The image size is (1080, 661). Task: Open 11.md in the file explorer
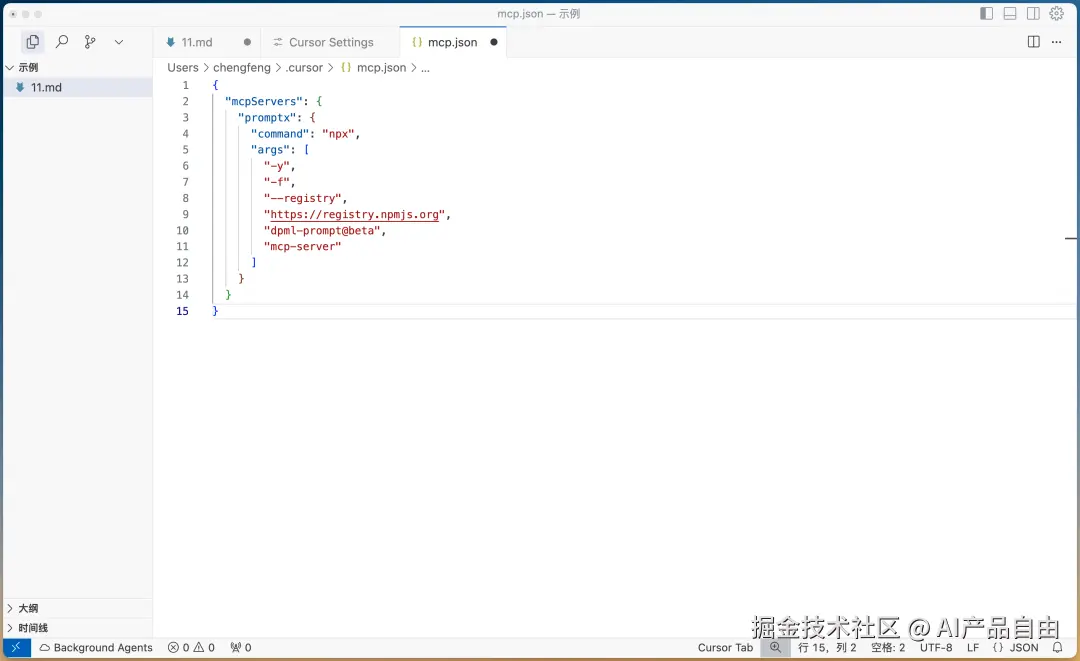(x=77, y=87)
